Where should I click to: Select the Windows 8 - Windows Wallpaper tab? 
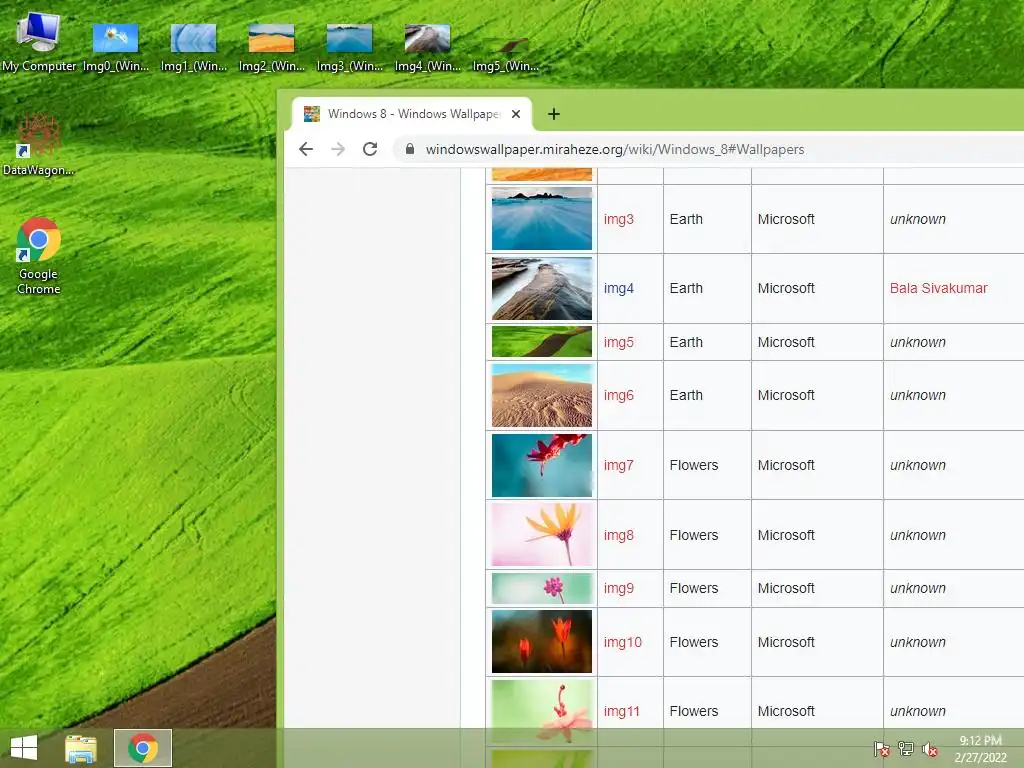pyautogui.click(x=411, y=114)
